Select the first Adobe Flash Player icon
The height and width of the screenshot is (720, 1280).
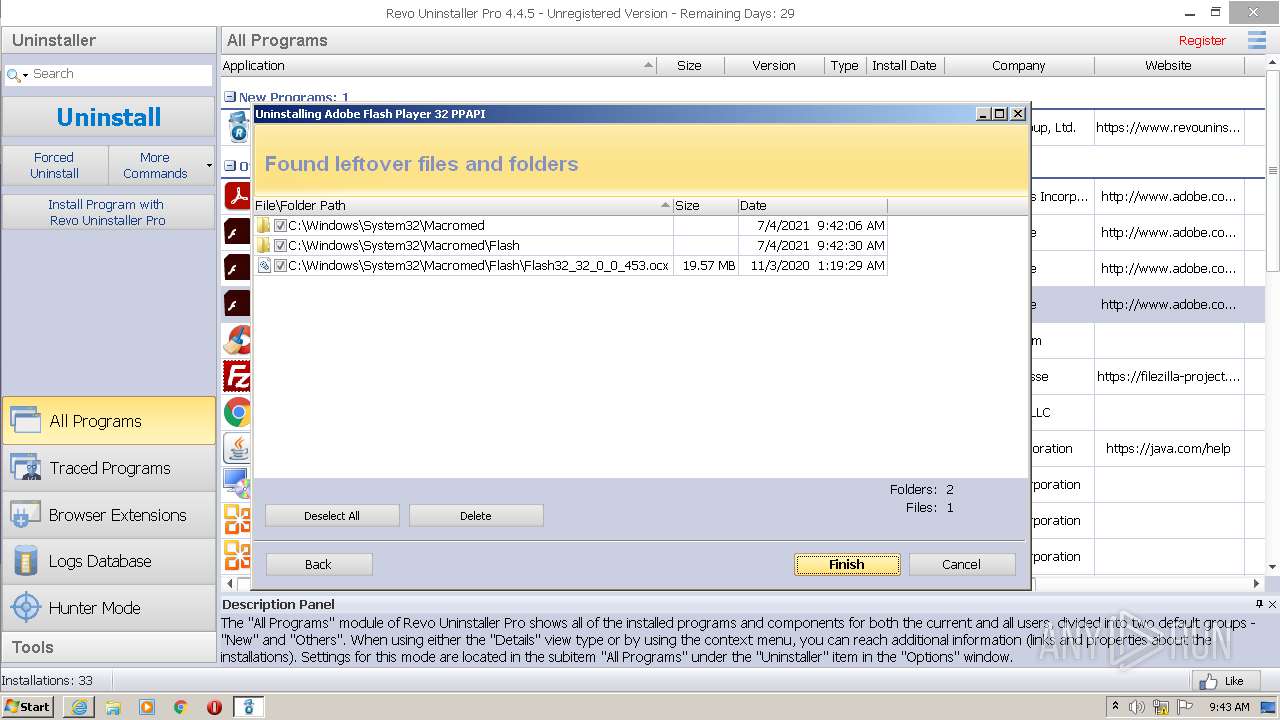click(237, 232)
